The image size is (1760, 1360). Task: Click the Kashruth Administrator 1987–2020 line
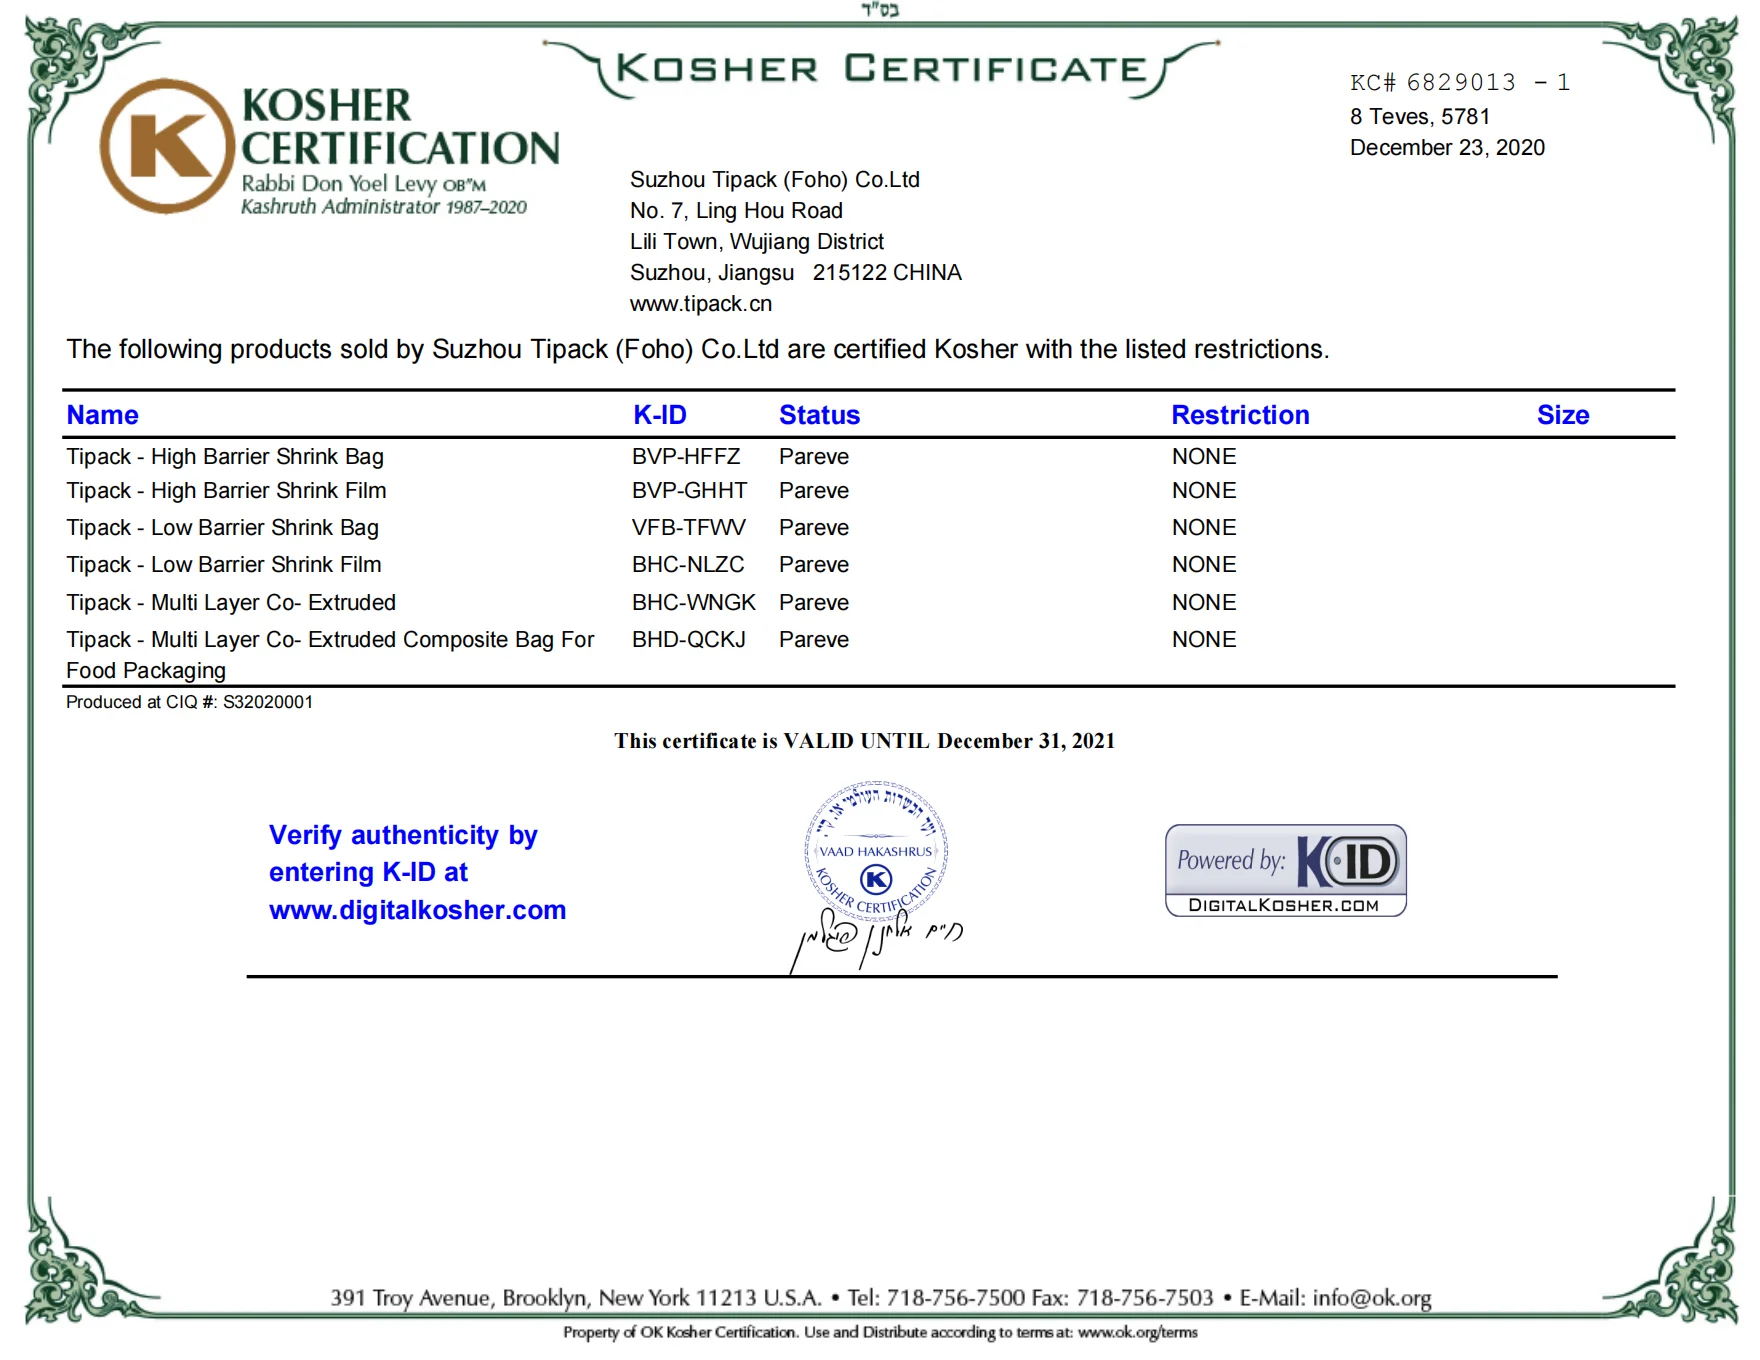pyautogui.click(x=384, y=207)
